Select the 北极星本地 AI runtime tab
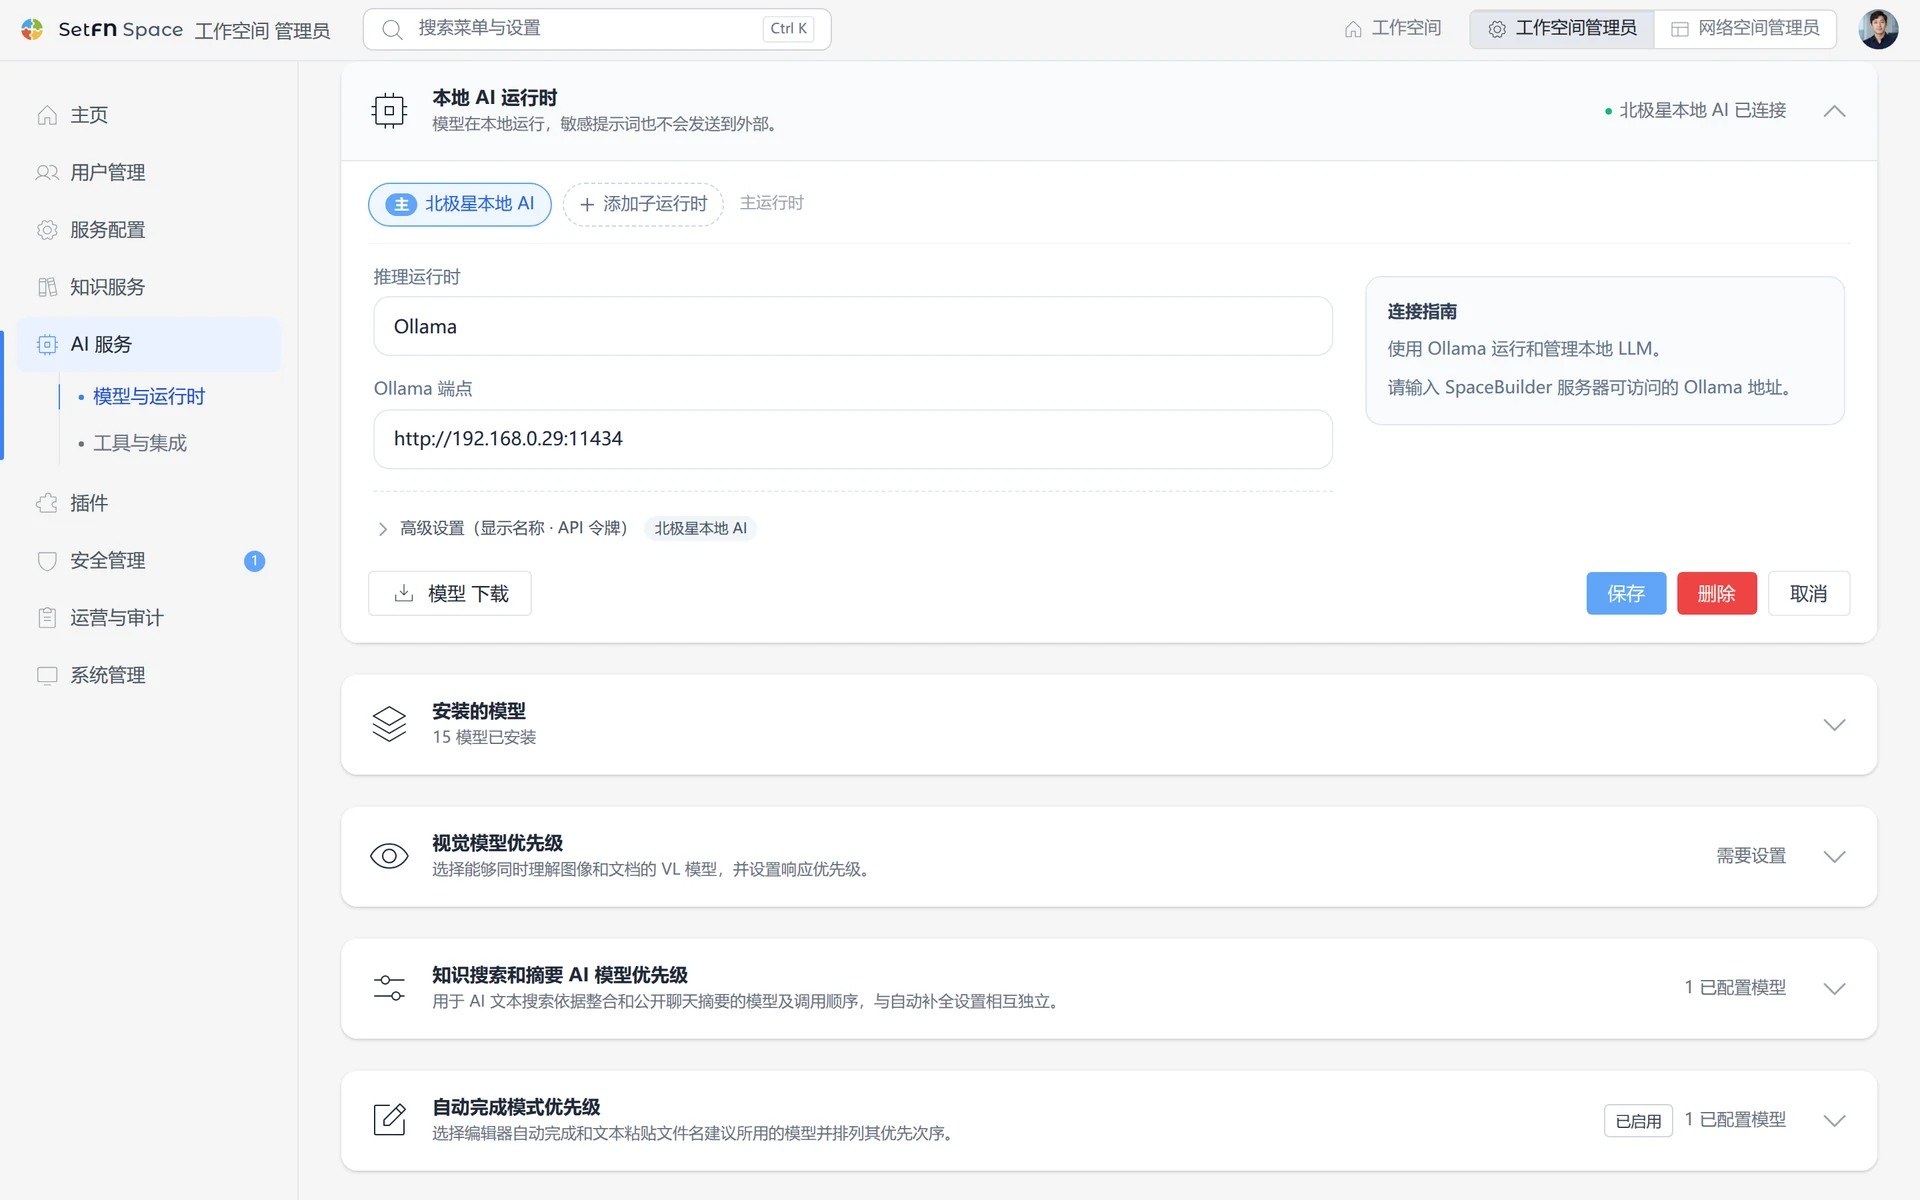Screen dimensions: 1920x1200 460,204
